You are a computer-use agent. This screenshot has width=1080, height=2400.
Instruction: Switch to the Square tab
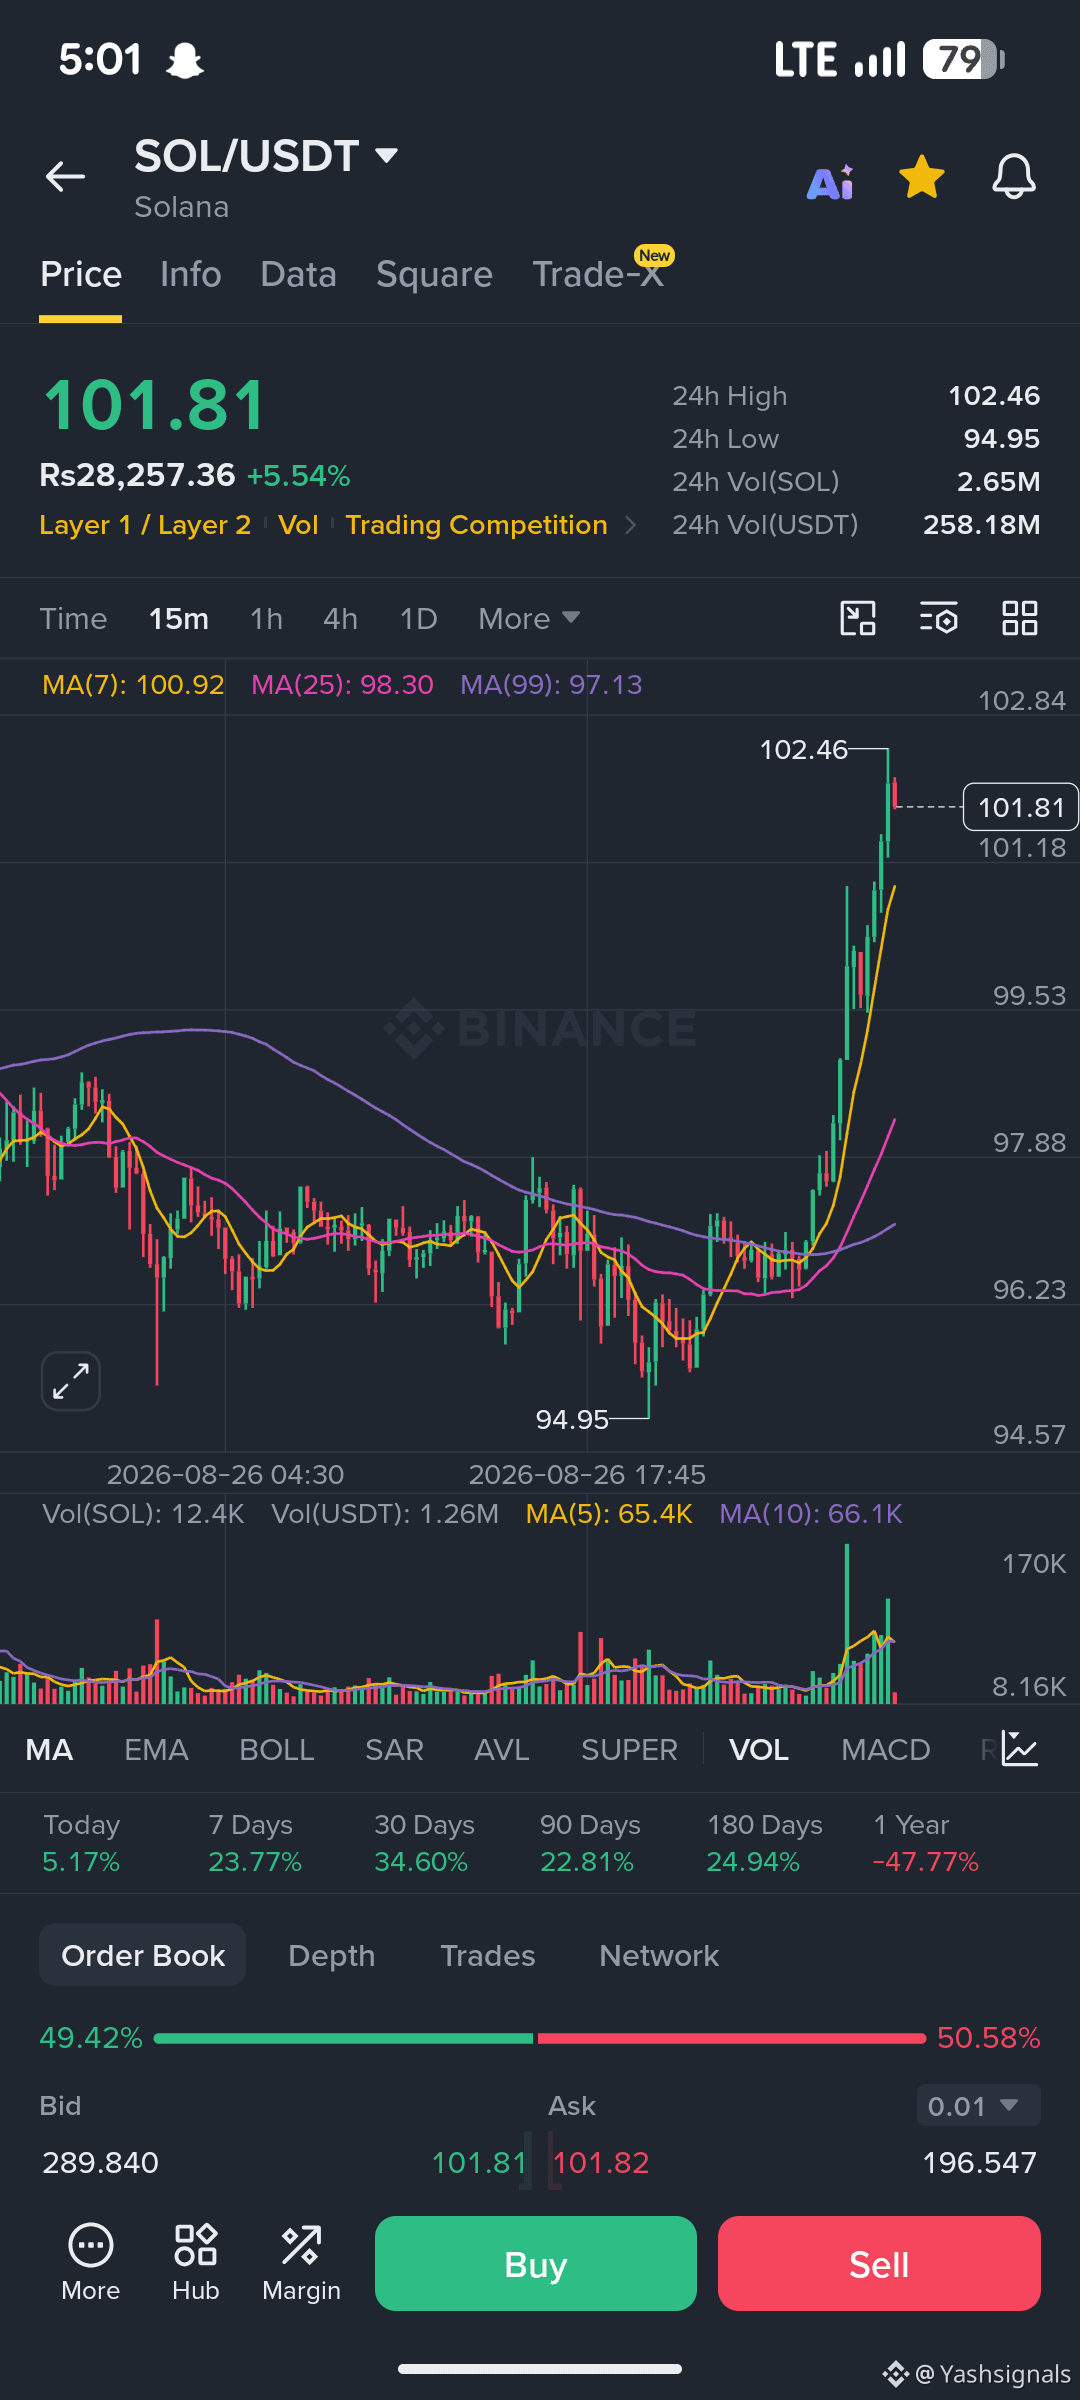[434, 274]
